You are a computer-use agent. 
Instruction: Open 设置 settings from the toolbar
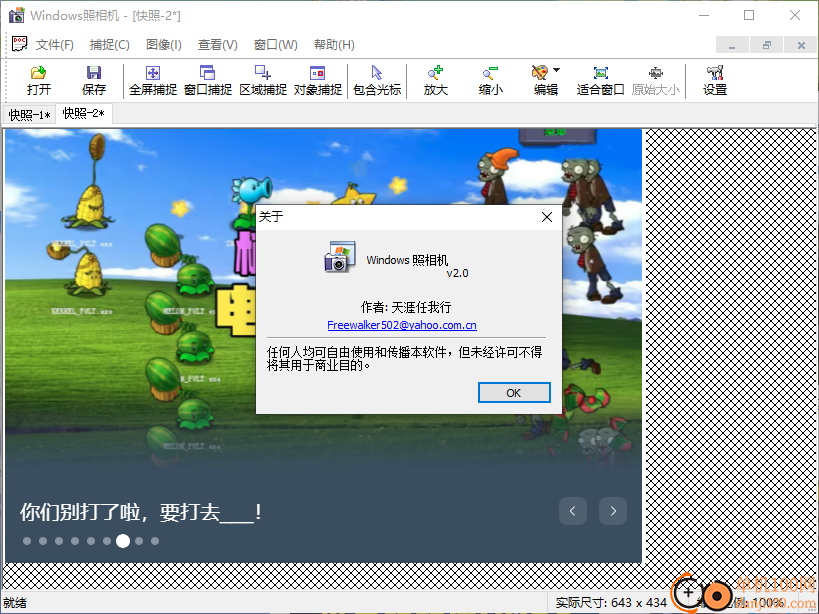715,80
